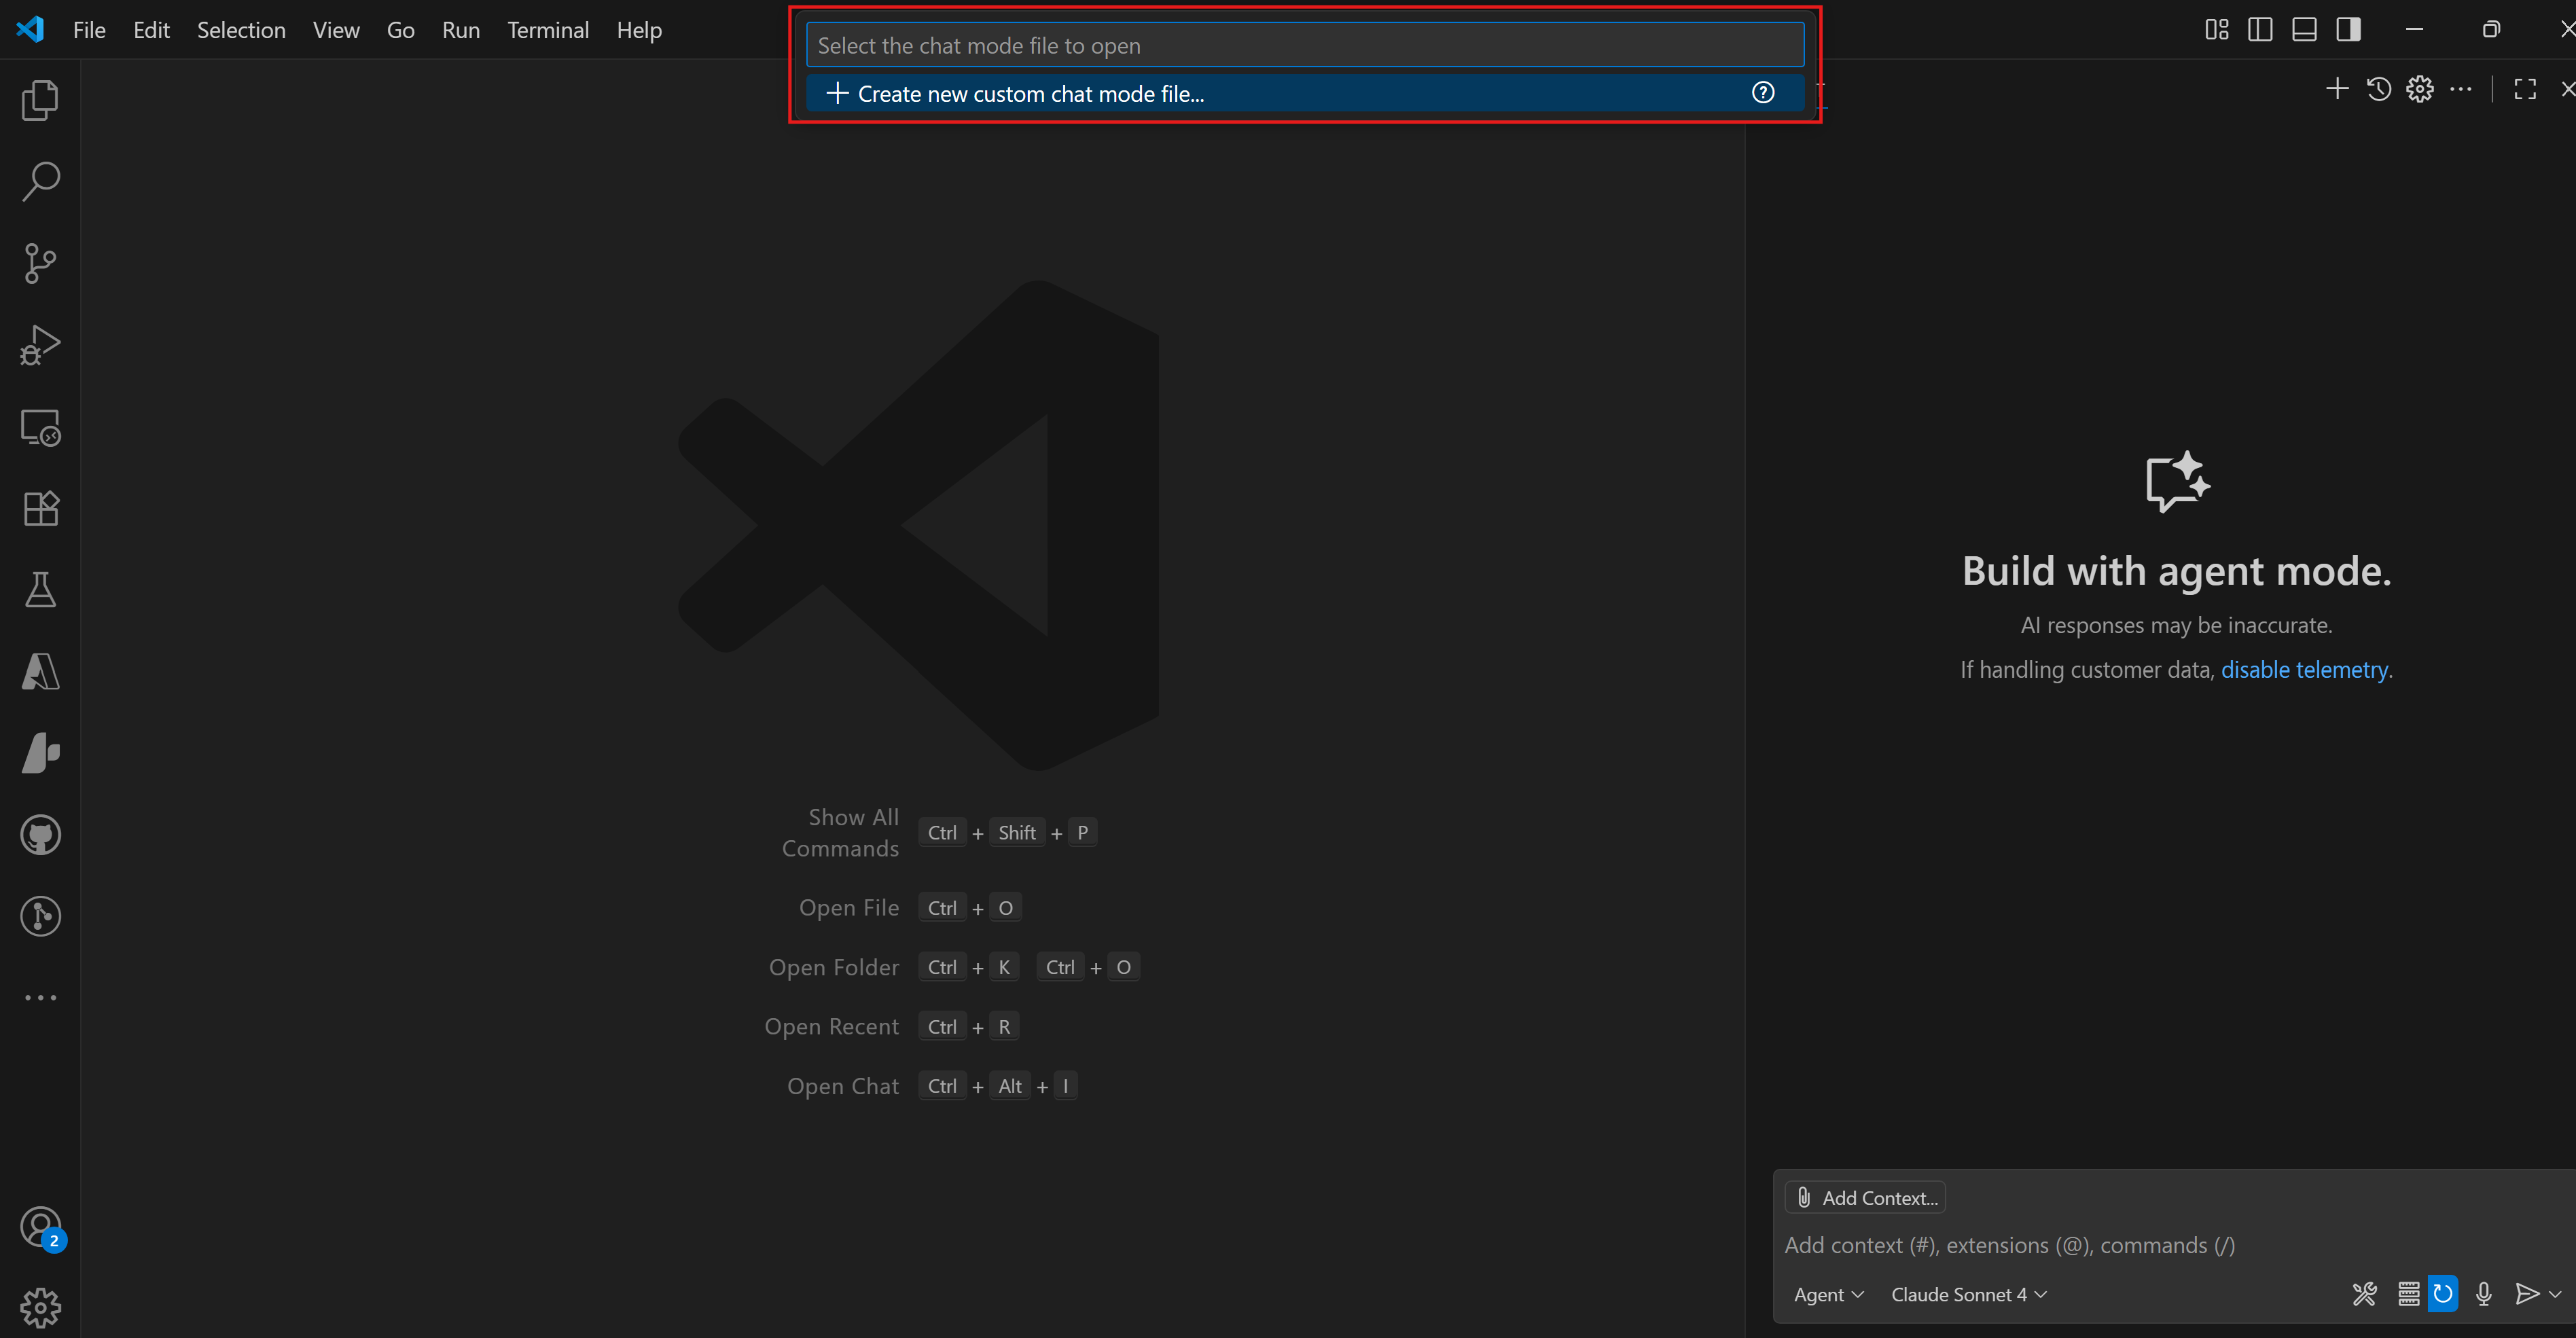Focus the chat mode file search field

point(1305,45)
